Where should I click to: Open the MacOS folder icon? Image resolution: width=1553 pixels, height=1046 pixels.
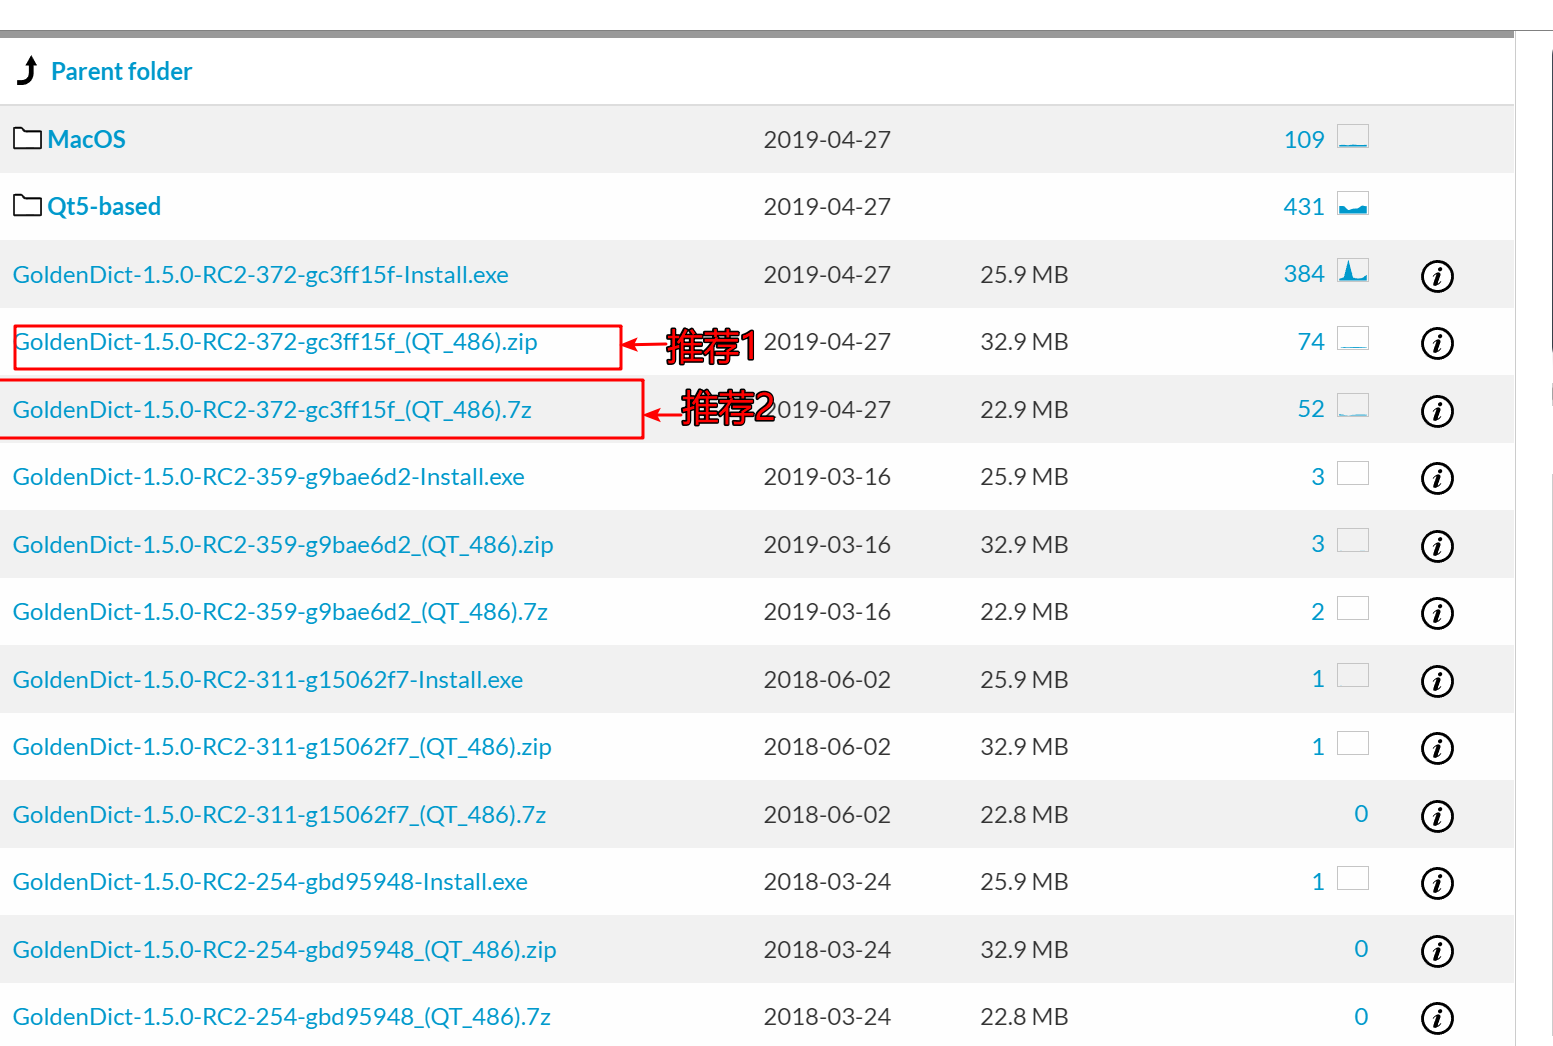(27, 139)
